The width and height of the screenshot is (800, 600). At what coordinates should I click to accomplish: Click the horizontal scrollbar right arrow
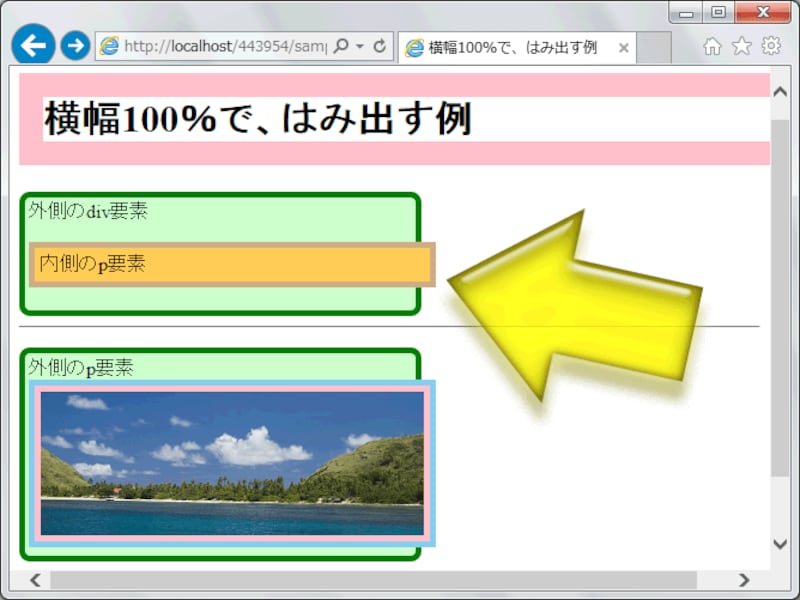pos(745,580)
